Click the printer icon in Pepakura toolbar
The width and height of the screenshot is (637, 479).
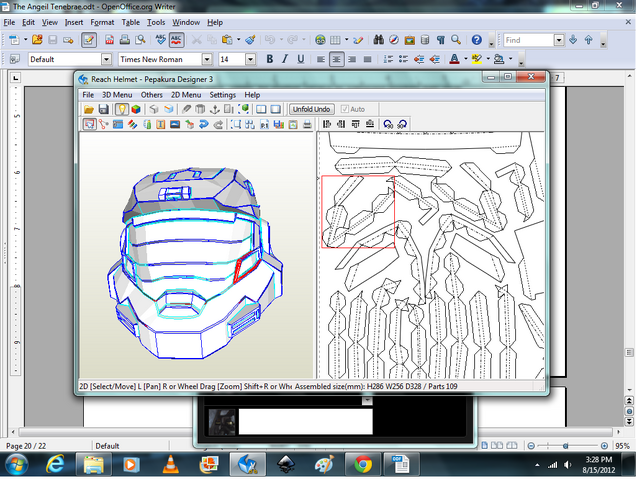pos(308,124)
